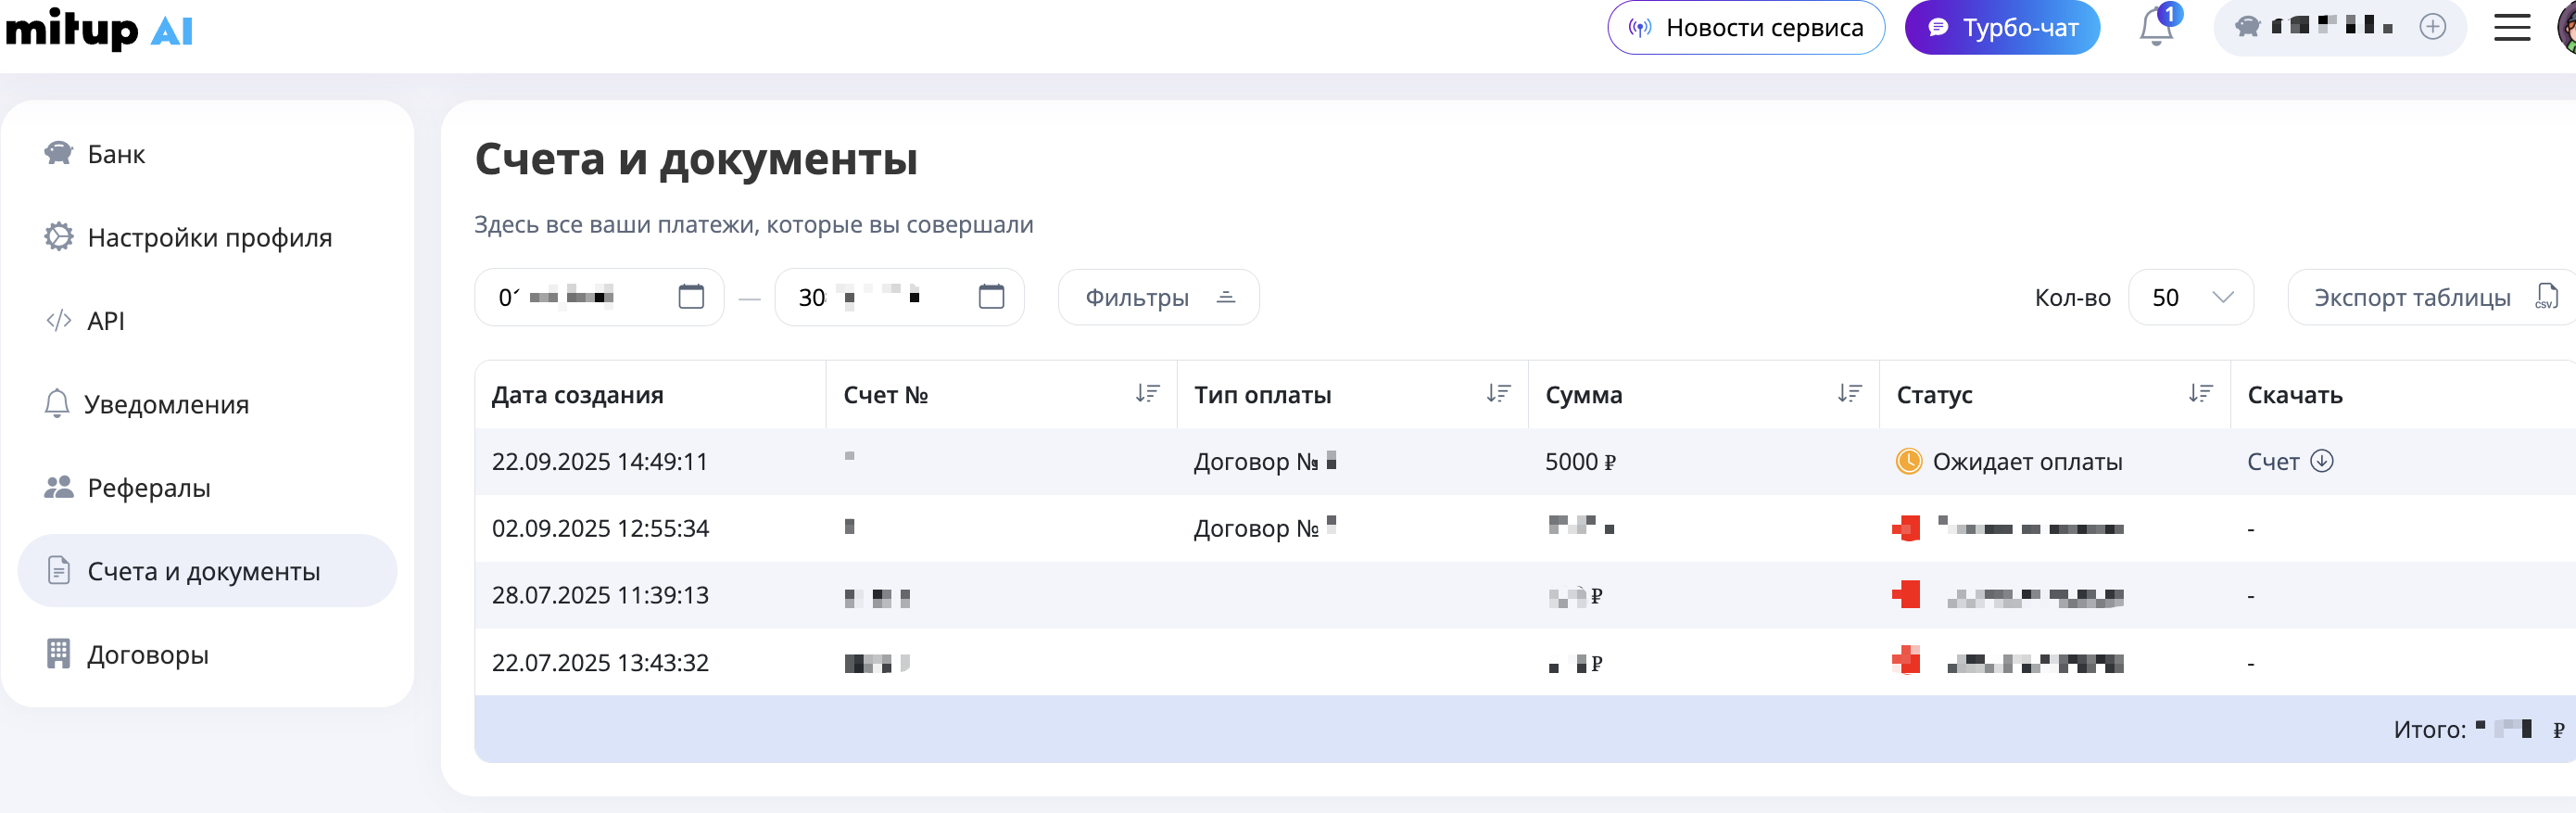Click the broadcast icon in Новости сервиса

point(1640,28)
